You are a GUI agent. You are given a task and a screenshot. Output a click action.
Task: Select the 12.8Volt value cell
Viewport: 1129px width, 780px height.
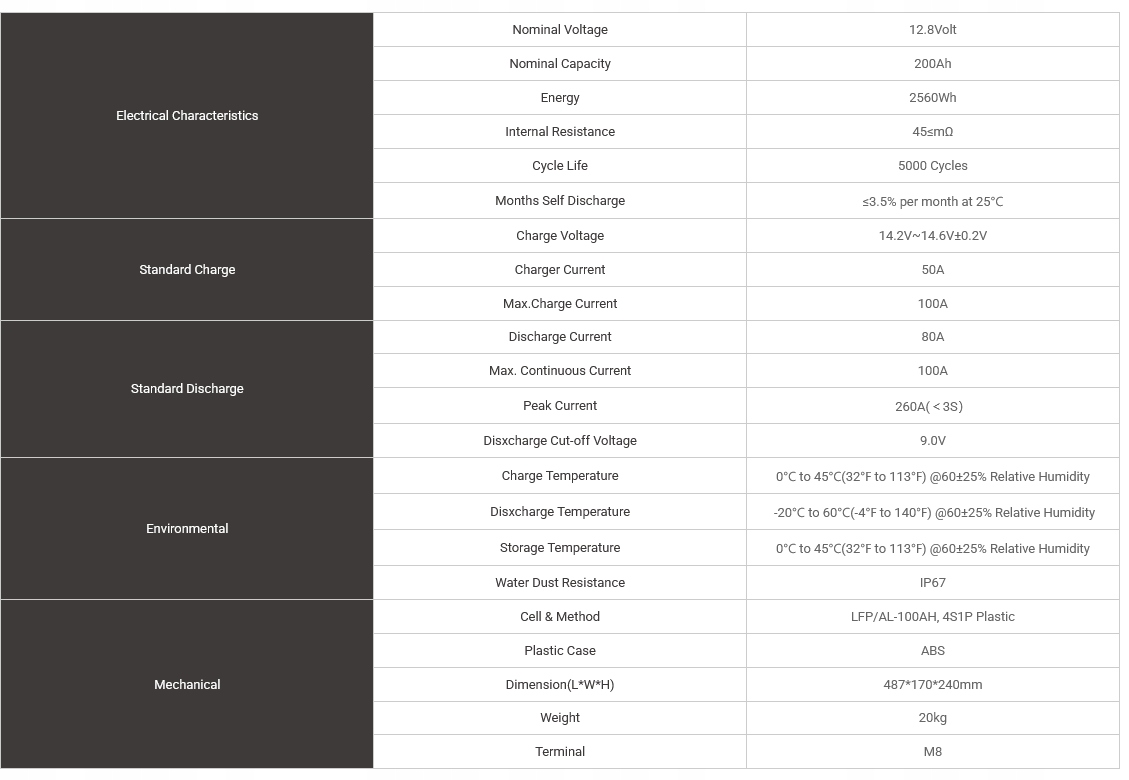(932, 30)
